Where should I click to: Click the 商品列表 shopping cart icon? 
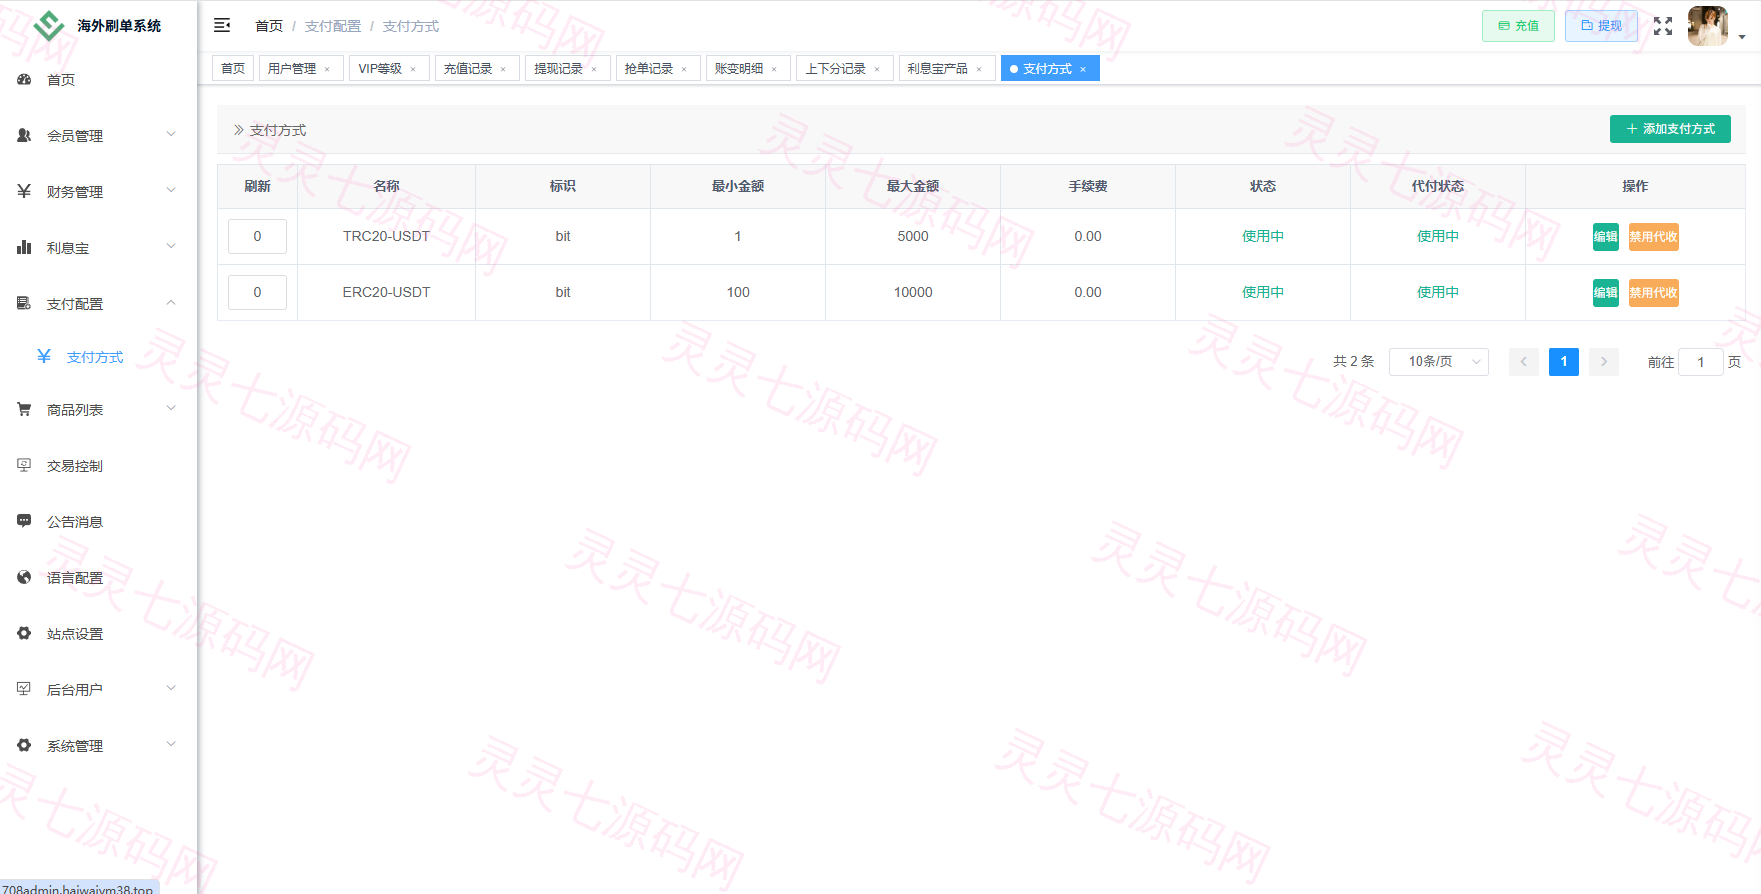point(24,409)
